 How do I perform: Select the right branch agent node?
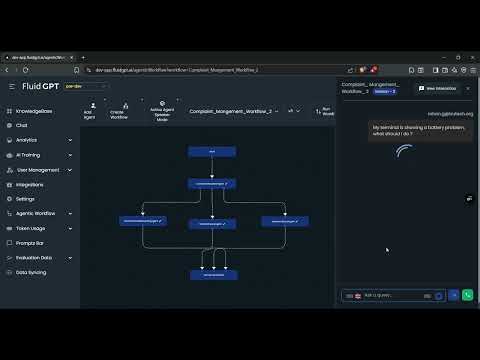click(x=285, y=221)
